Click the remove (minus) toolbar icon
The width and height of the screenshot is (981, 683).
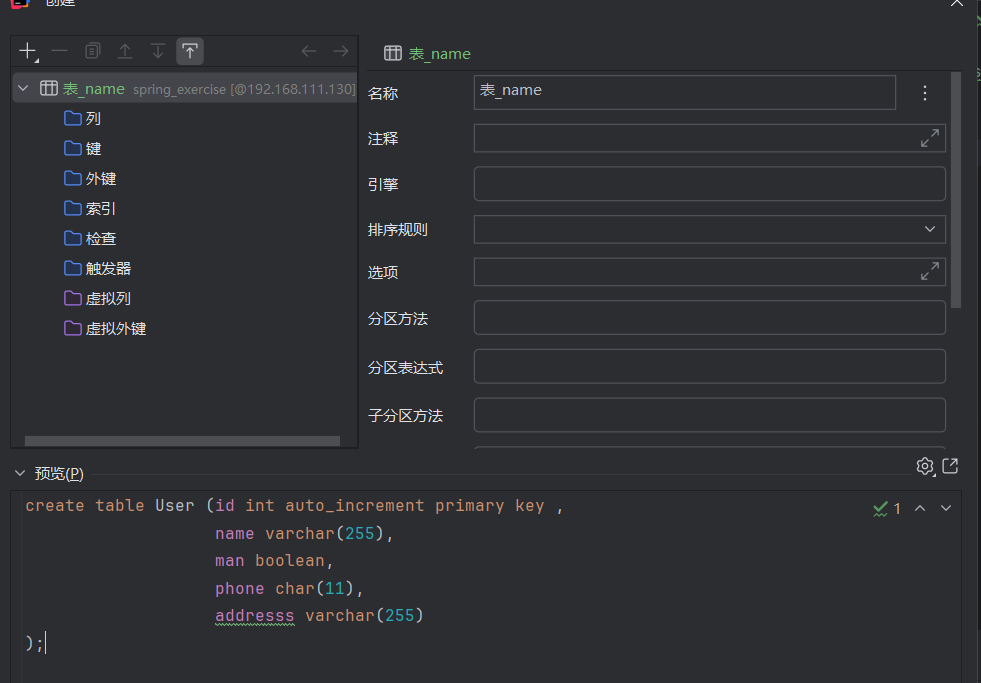(59, 51)
